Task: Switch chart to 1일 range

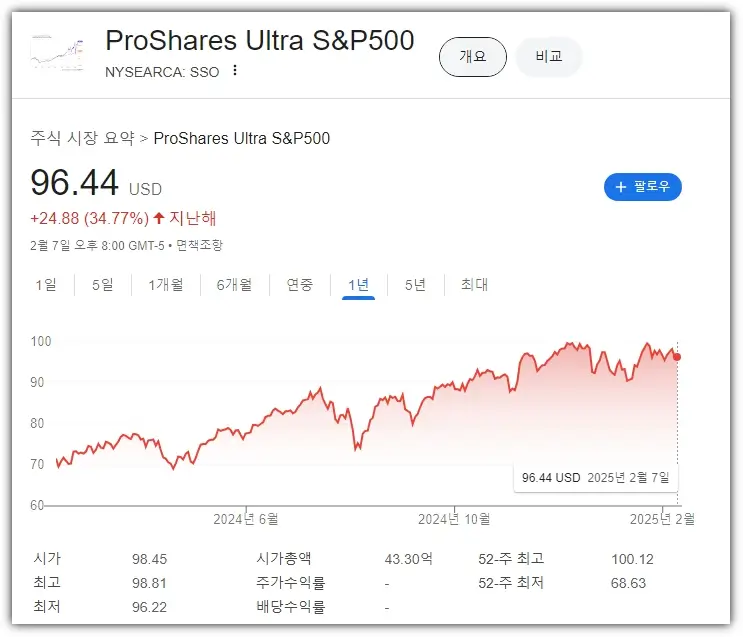Action: tap(46, 285)
